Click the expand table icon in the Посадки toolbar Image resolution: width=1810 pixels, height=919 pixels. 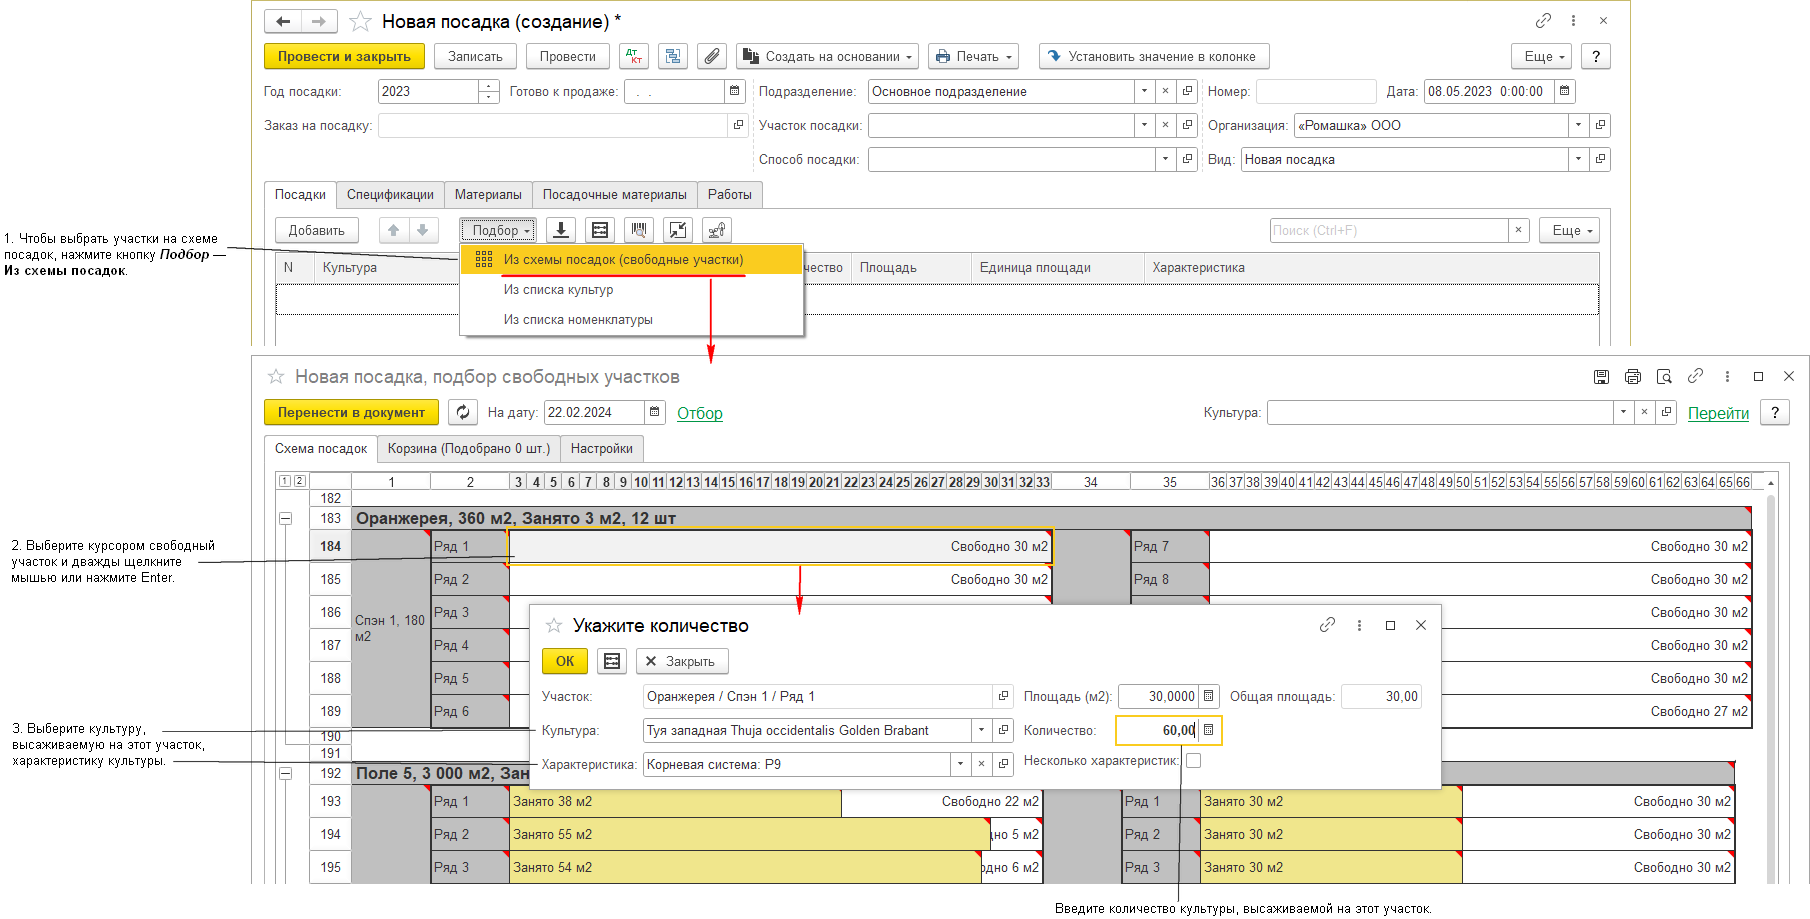(678, 231)
